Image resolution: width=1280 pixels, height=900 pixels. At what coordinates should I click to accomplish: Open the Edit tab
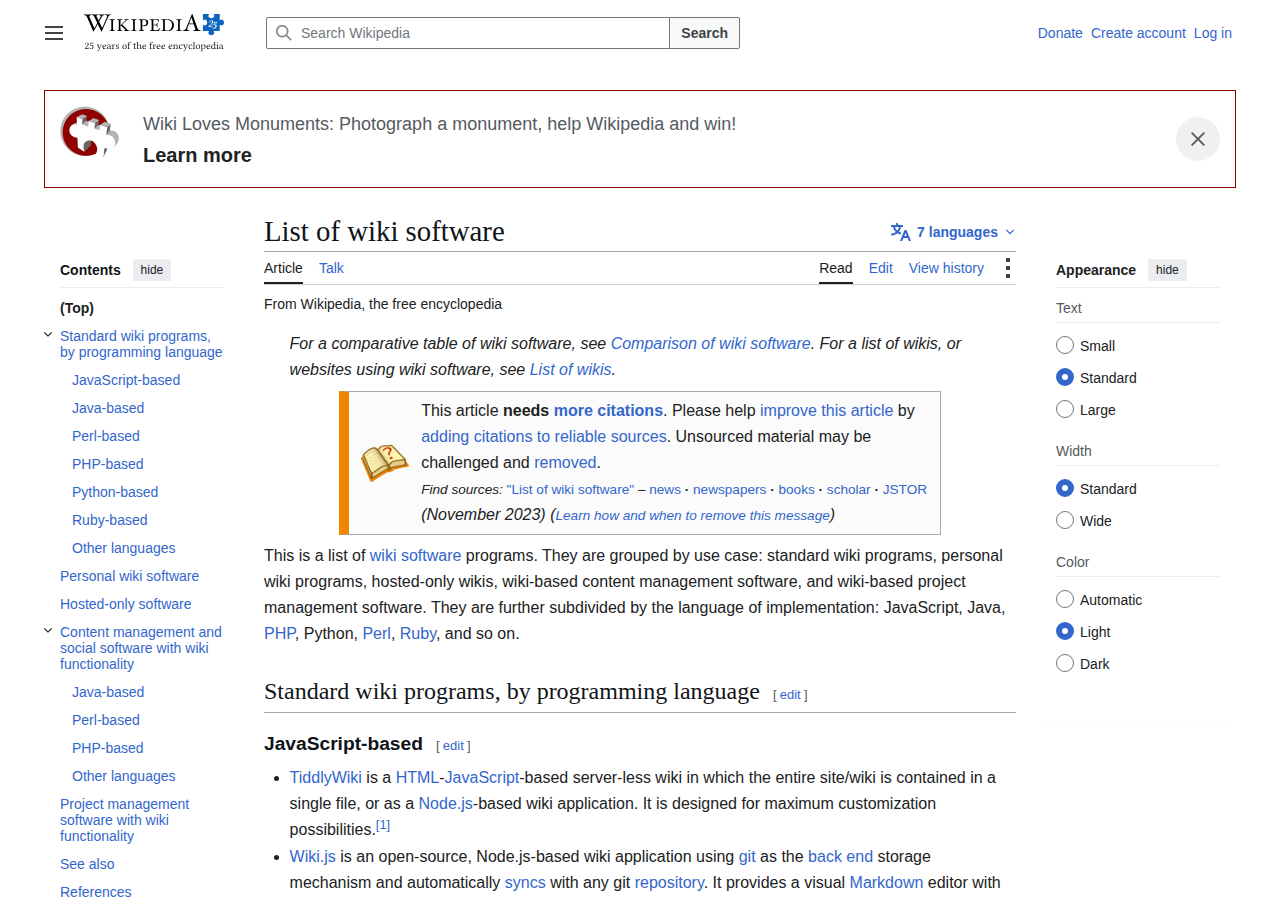click(x=881, y=268)
